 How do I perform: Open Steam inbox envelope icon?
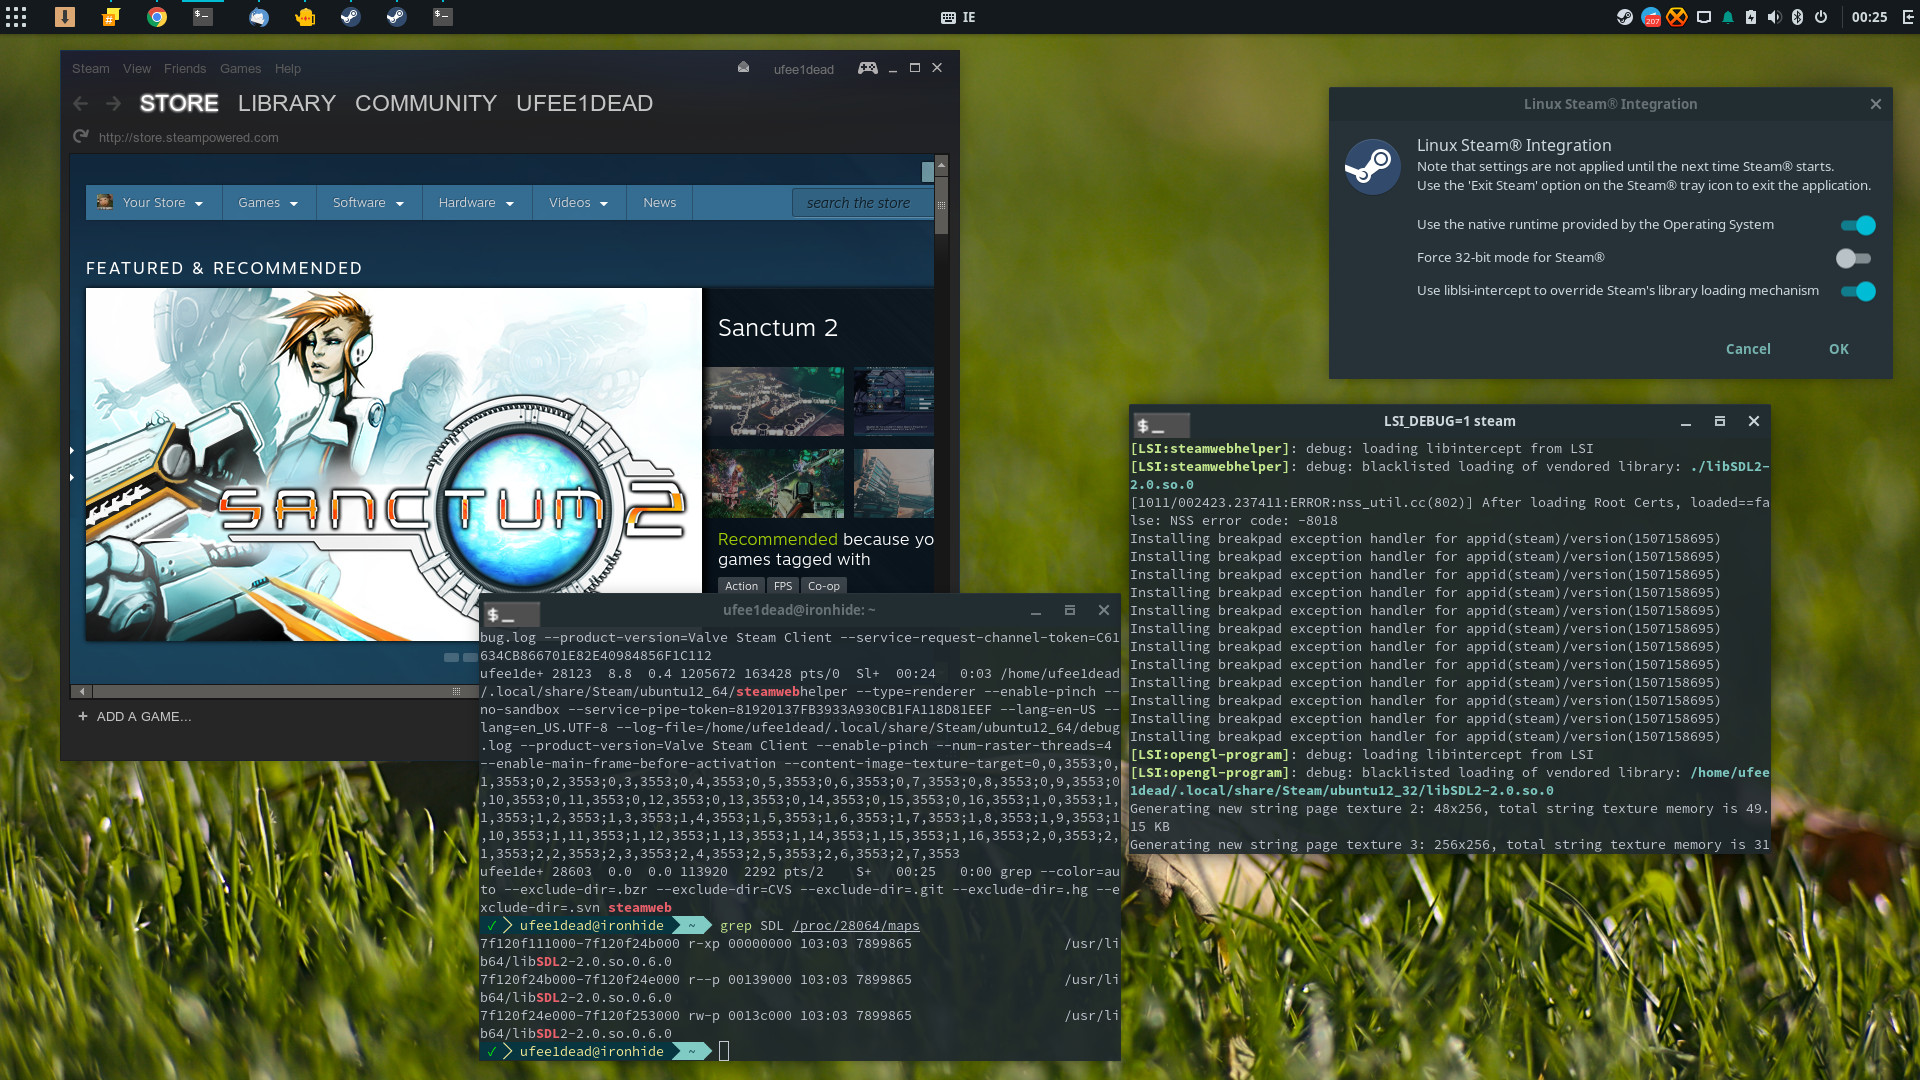pyautogui.click(x=743, y=68)
